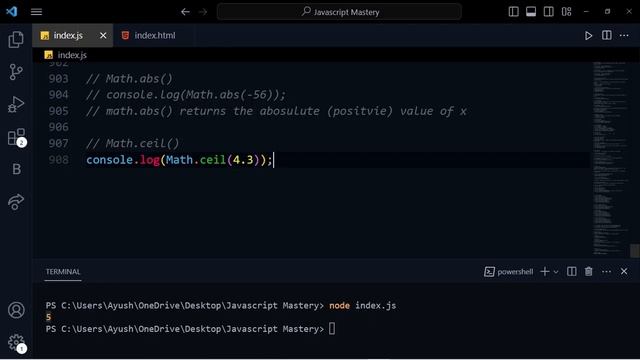Switch to index.js tab
The height and width of the screenshot is (360, 640).
(68, 36)
